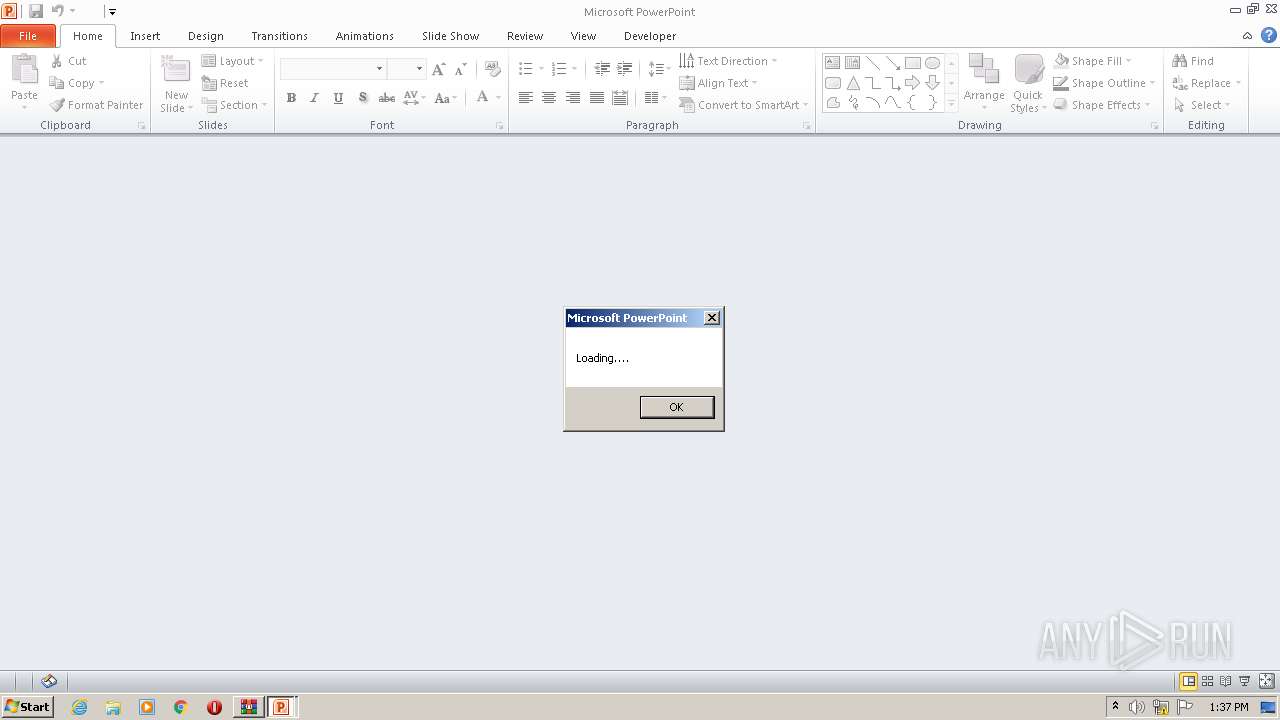The image size is (1280, 720).
Task: Select the Text Box shape in gallery
Action: tap(832, 63)
